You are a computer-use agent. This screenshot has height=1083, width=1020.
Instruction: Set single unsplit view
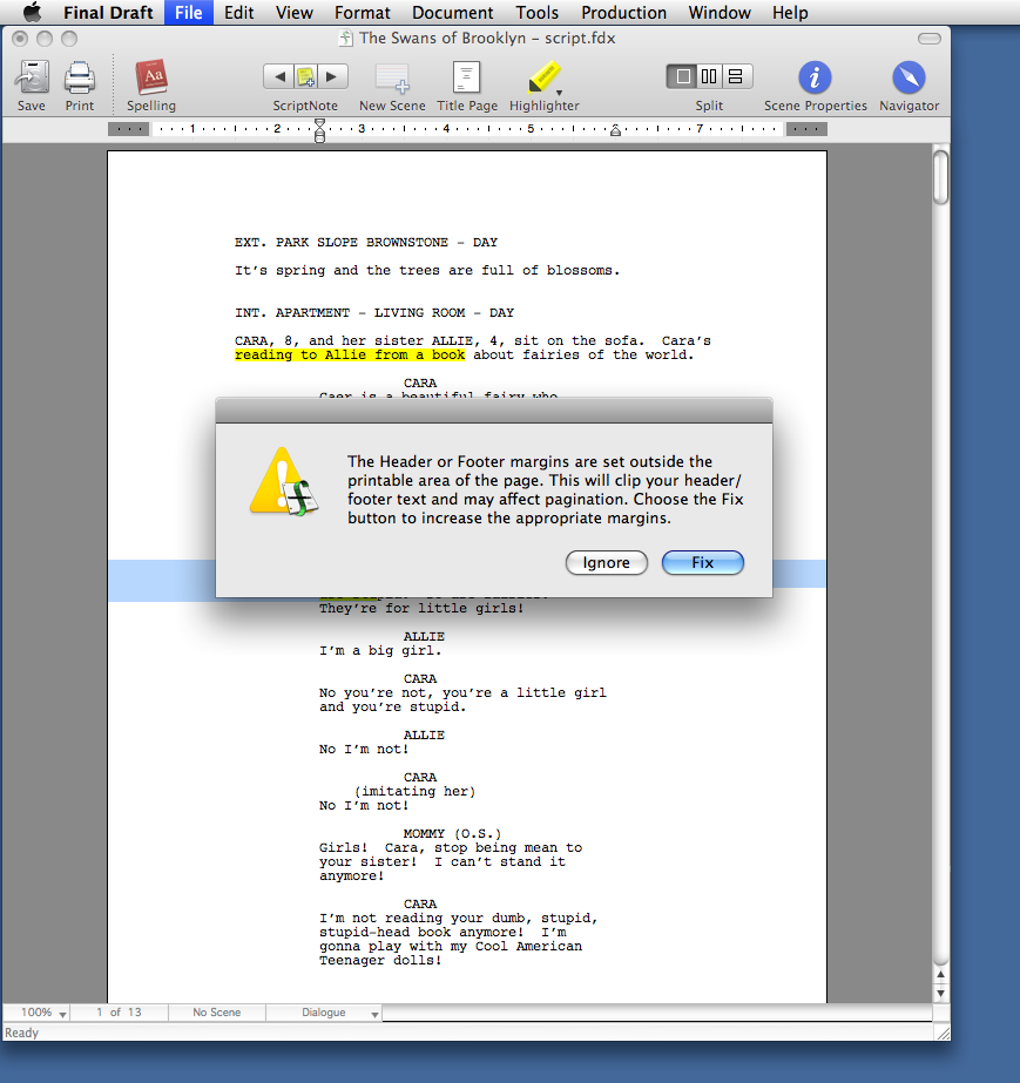pos(682,76)
